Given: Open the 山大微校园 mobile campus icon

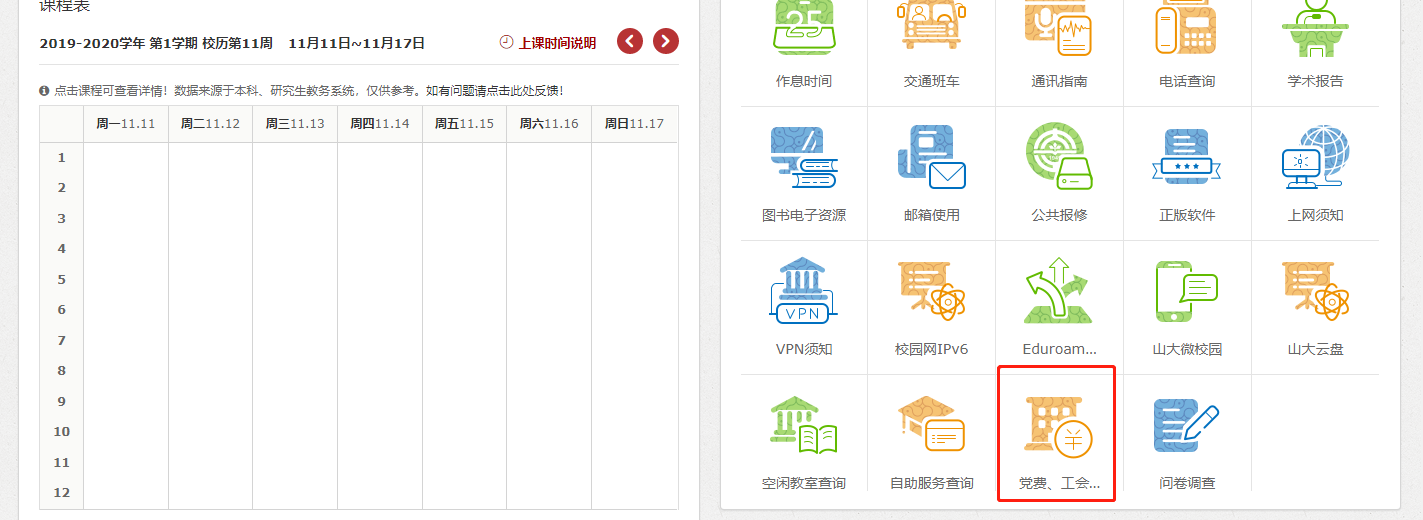Looking at the screenshot, I should [x=1187, y=293].
